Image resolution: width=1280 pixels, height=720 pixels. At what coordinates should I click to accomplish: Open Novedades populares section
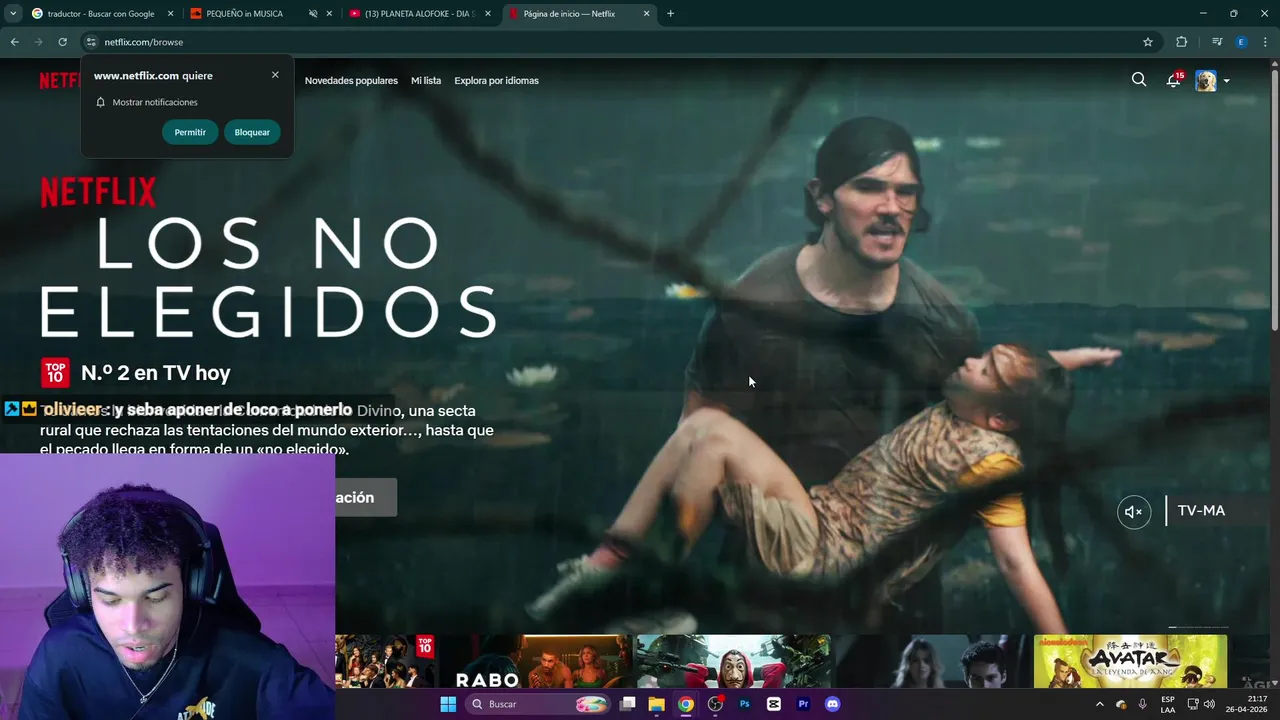coord(351,81)
